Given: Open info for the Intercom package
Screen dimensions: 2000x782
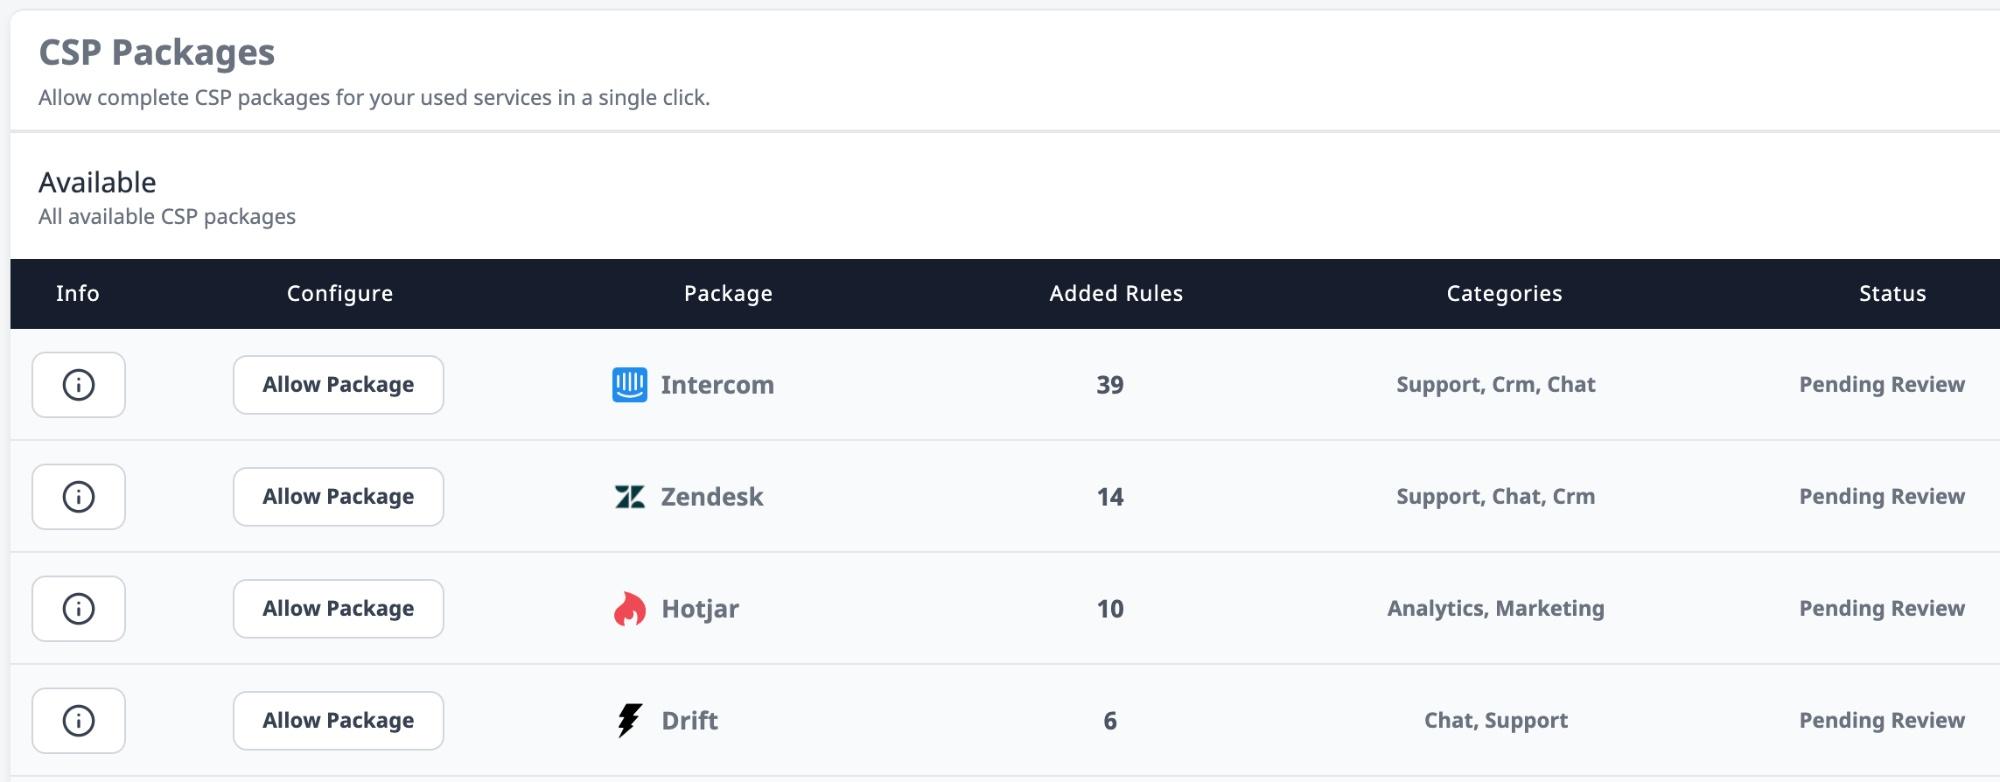Looking at the screenshot, I should coord(78,385).
